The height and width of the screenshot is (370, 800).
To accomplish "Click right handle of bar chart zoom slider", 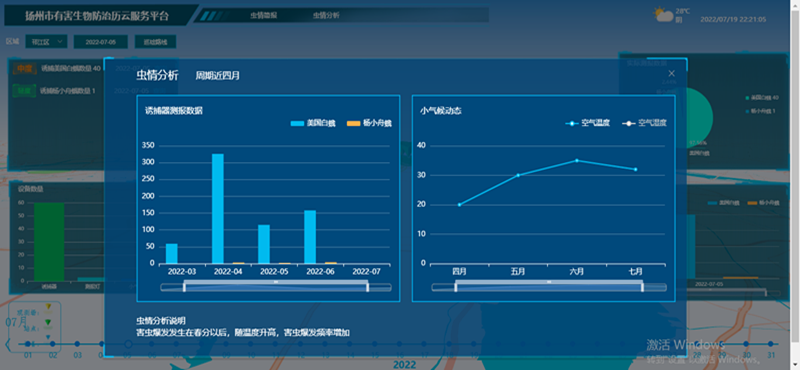I will (x=367, y=287).
